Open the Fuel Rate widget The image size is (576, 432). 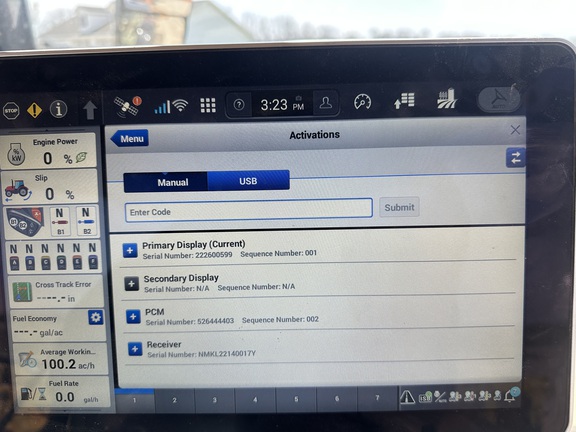pos(63,392)
